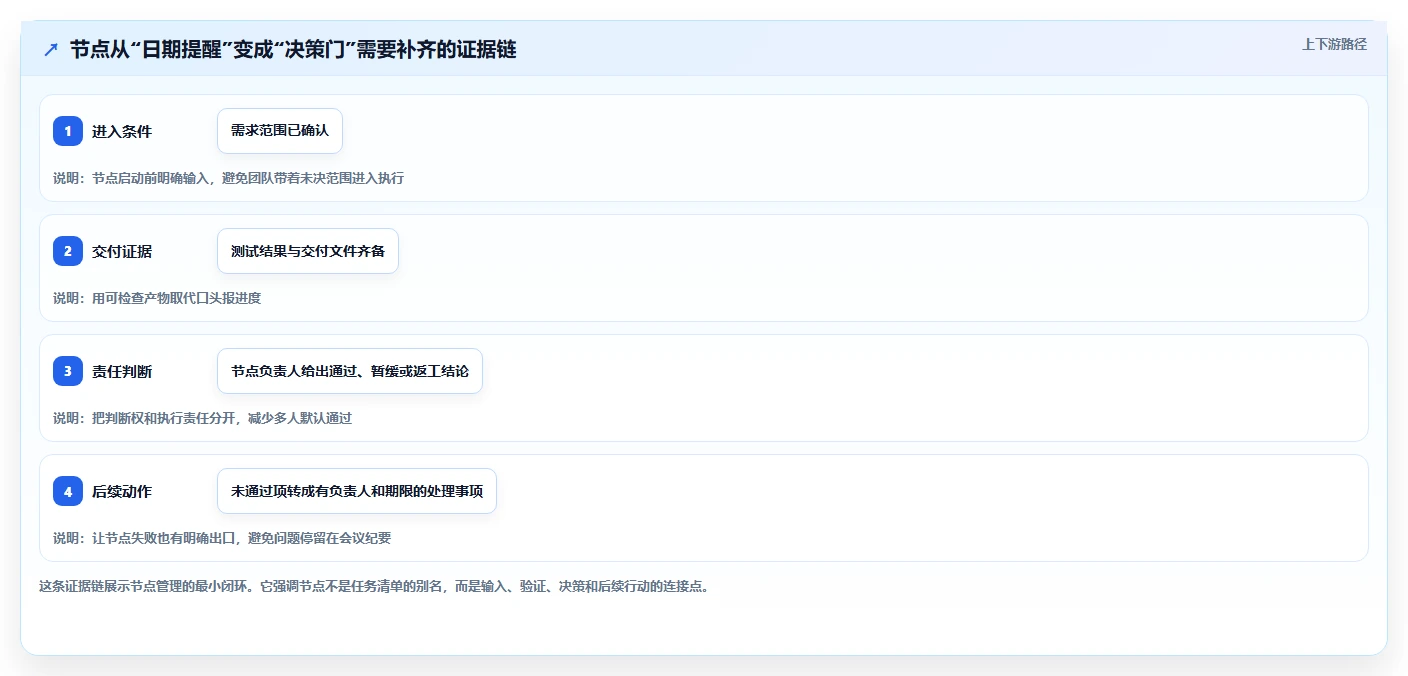Screen dimensions: 1408x676
Task: Select the 交付证据 step label
Action: click(122, 251)
